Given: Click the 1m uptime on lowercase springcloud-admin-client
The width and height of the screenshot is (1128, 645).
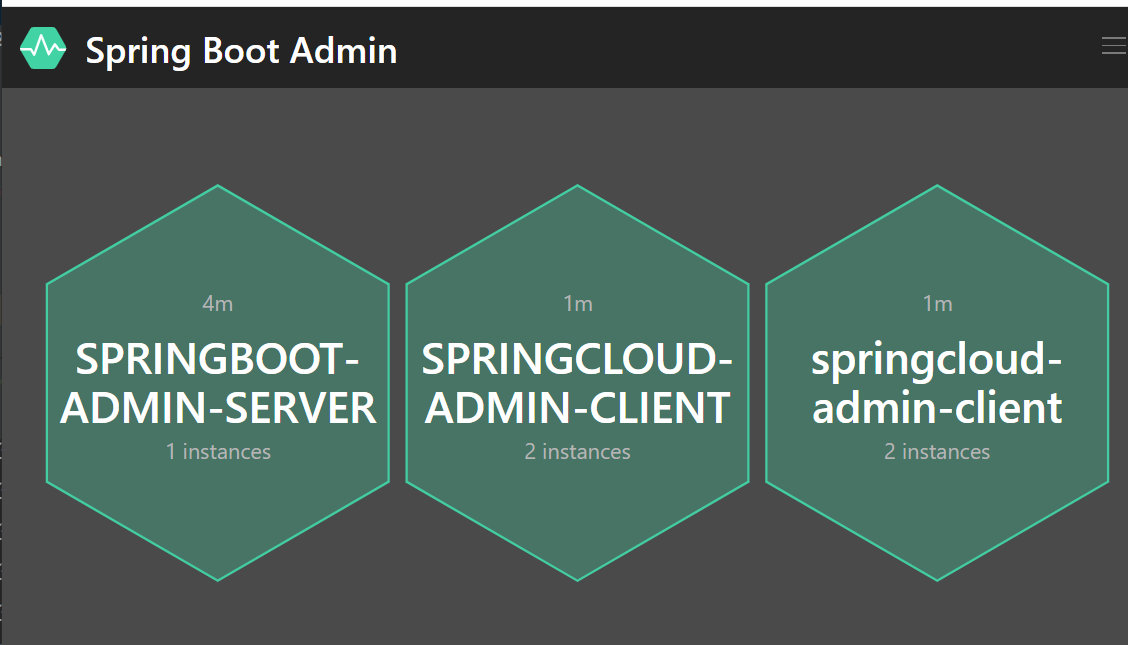Looking at the screenshot, I should tap(937, 303).
